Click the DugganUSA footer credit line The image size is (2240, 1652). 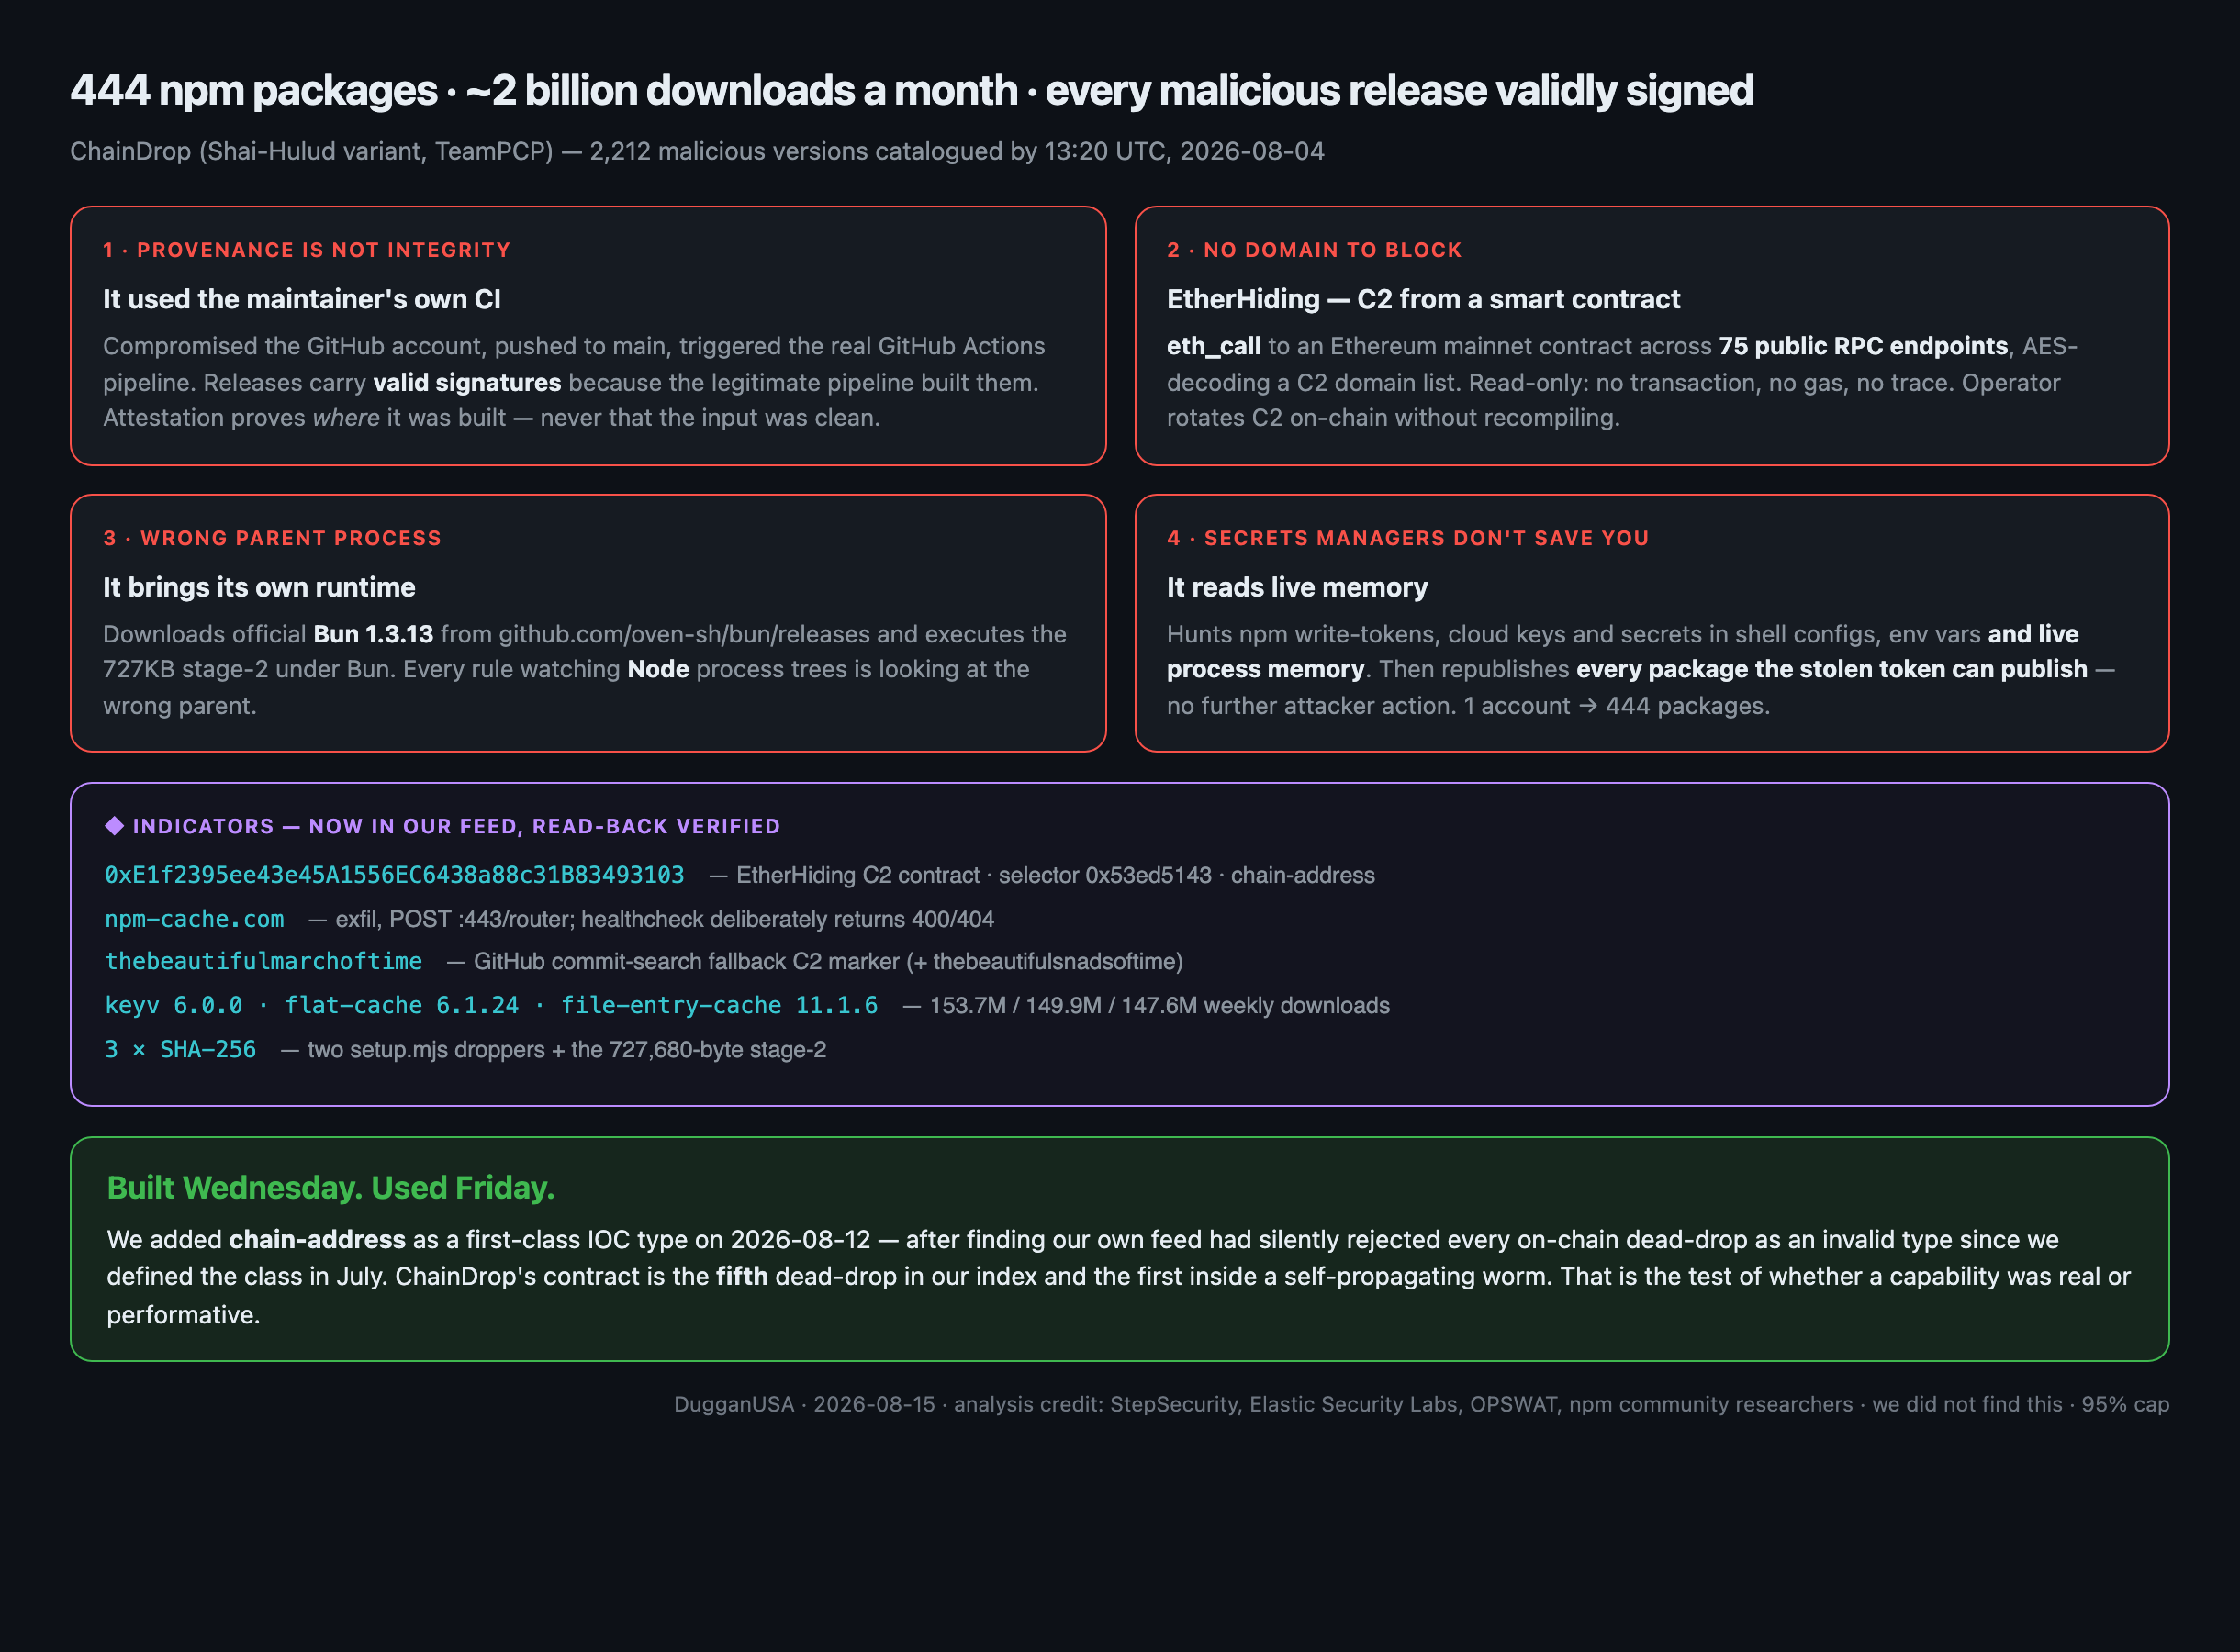pyautogui.click(x=1421, y=1404)
